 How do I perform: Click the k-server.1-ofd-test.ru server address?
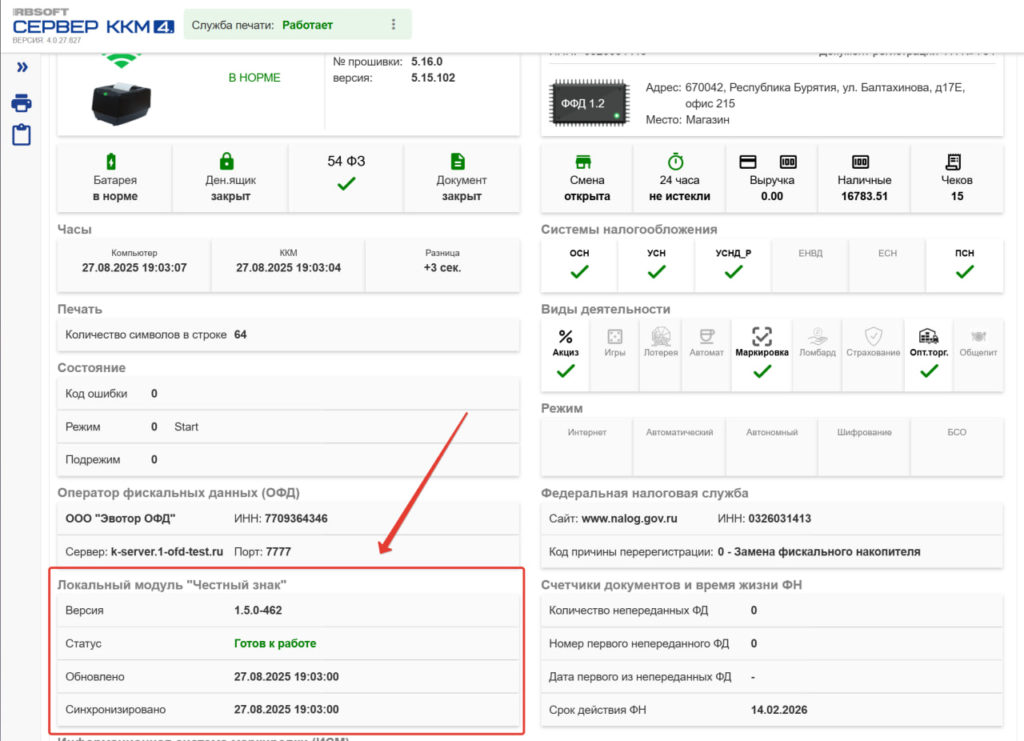tap(167, 552)
